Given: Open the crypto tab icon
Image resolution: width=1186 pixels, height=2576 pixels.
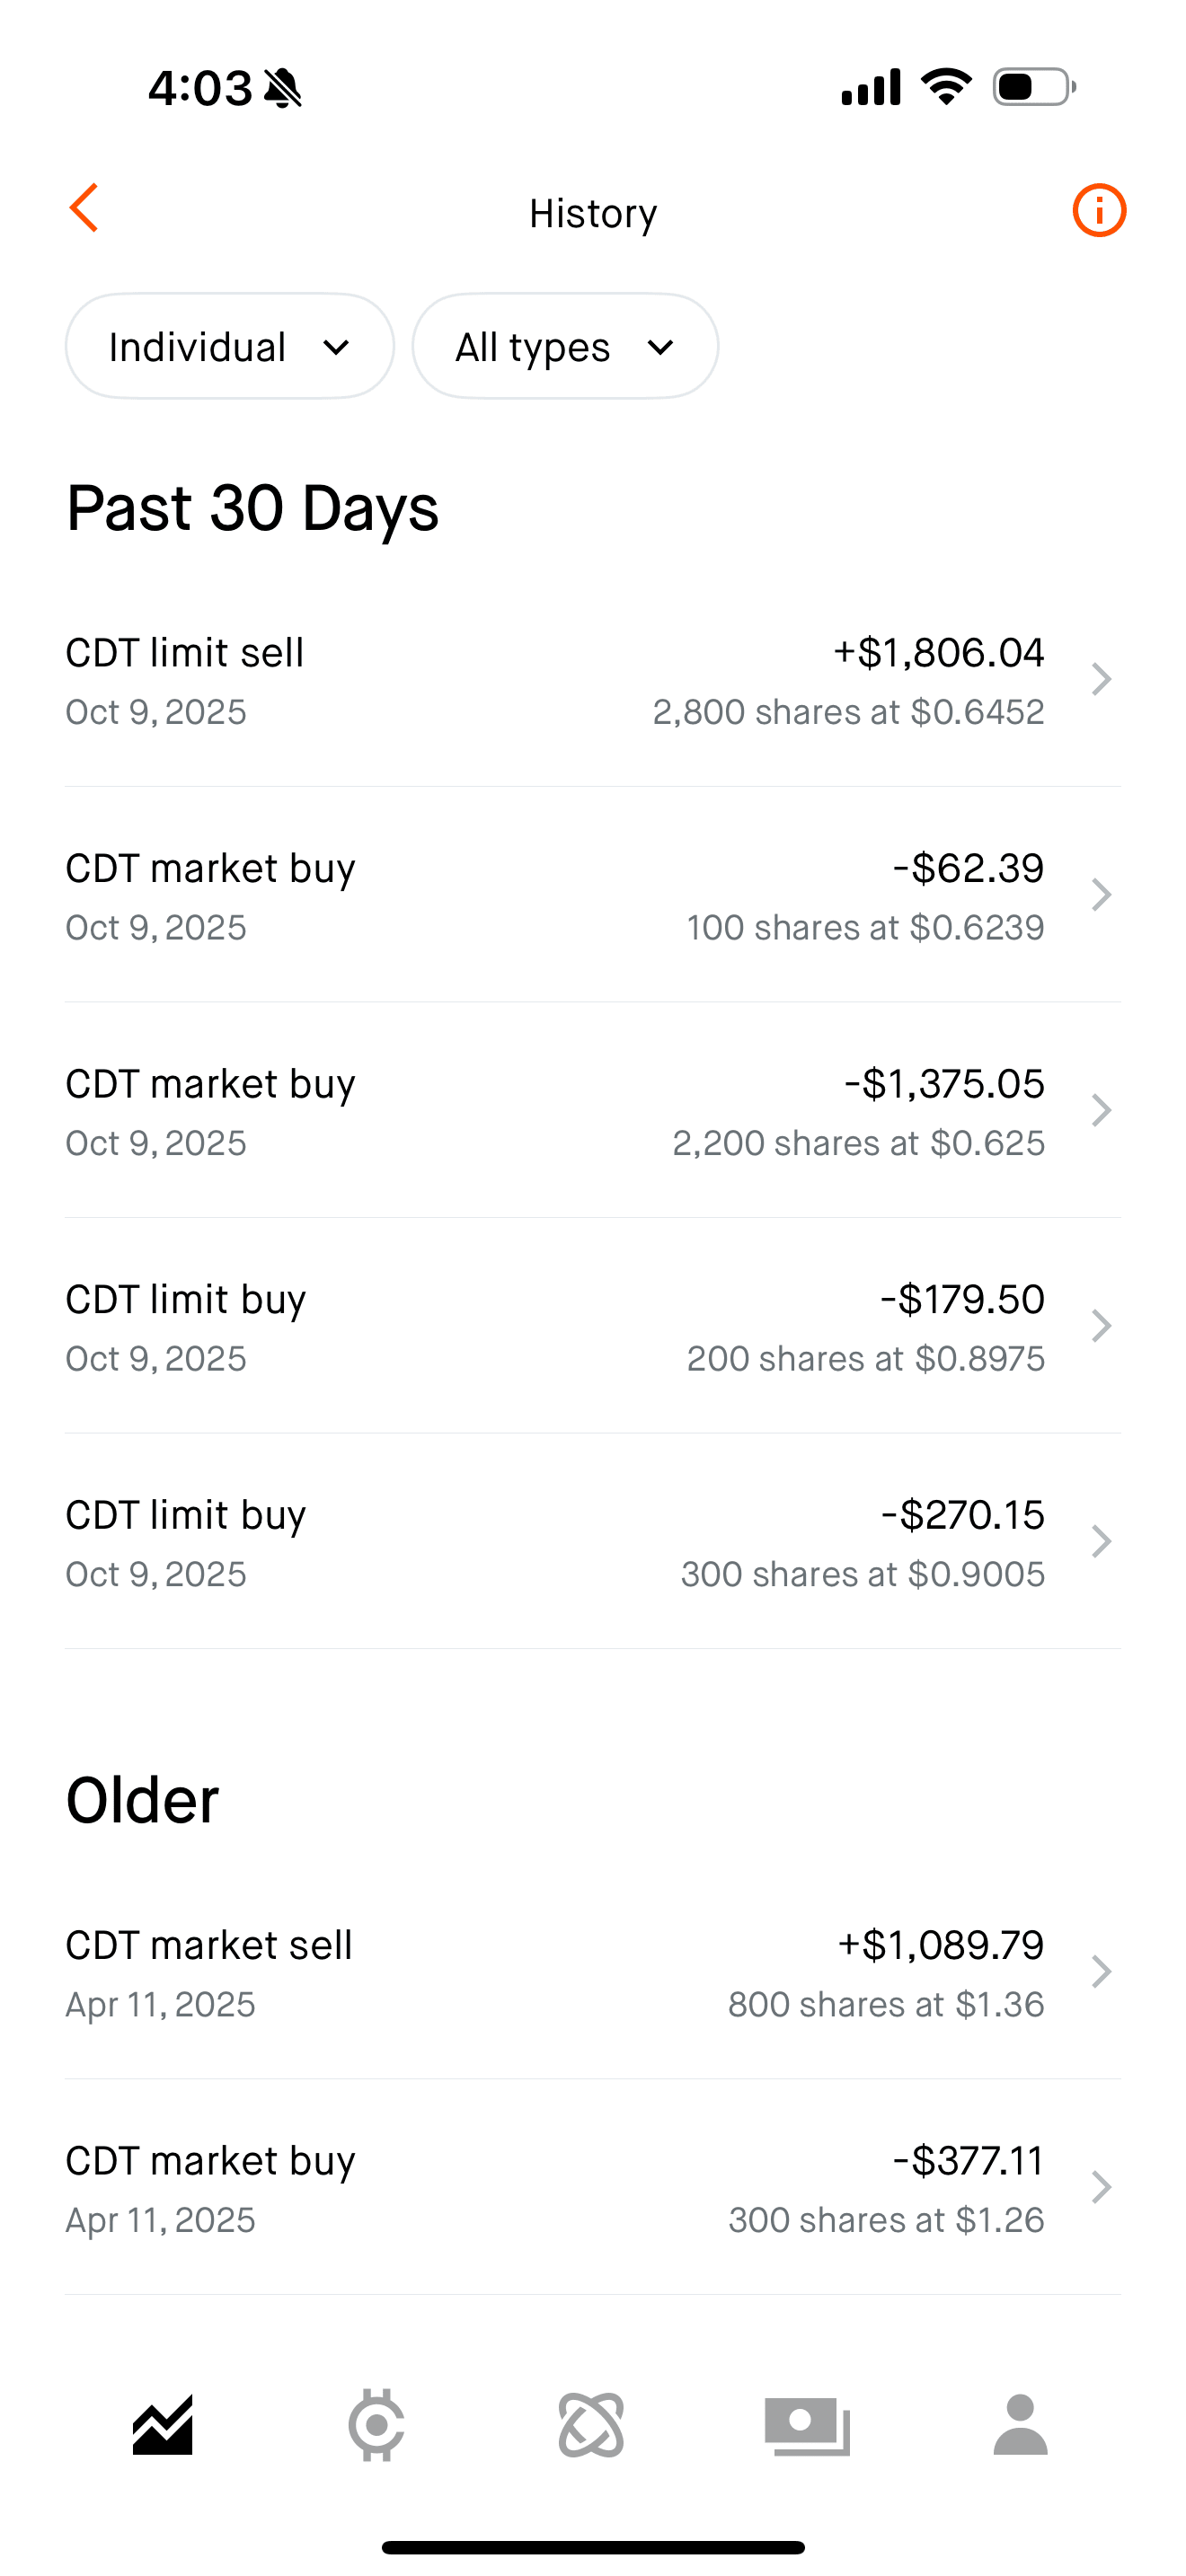Looking at the screenshot, I should point(376,2425).
